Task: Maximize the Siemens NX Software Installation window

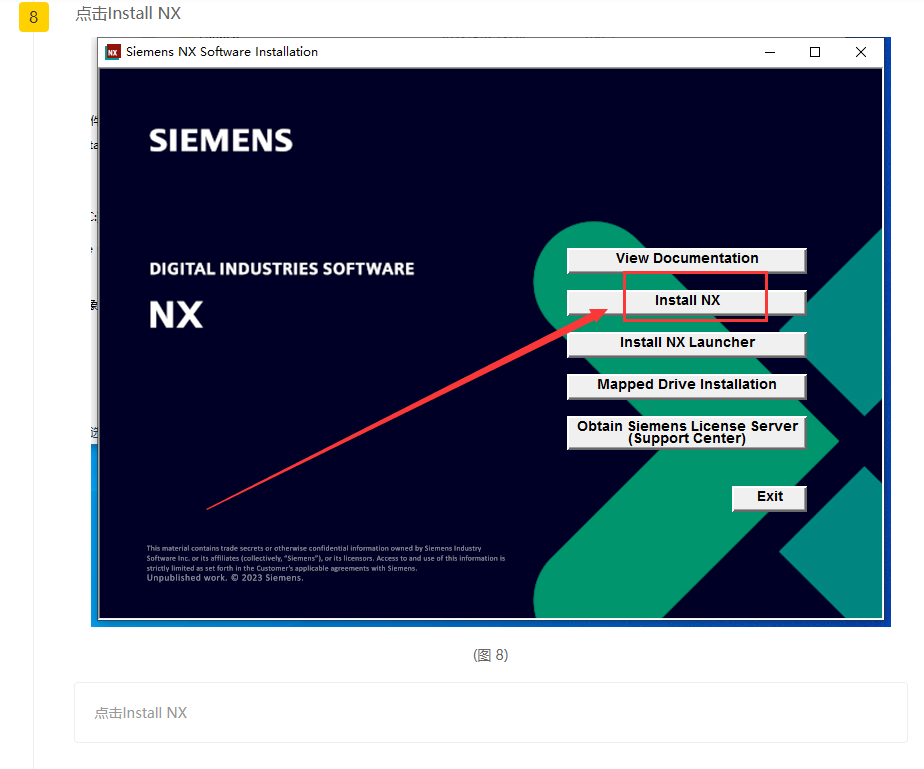Action: (815, 52)
